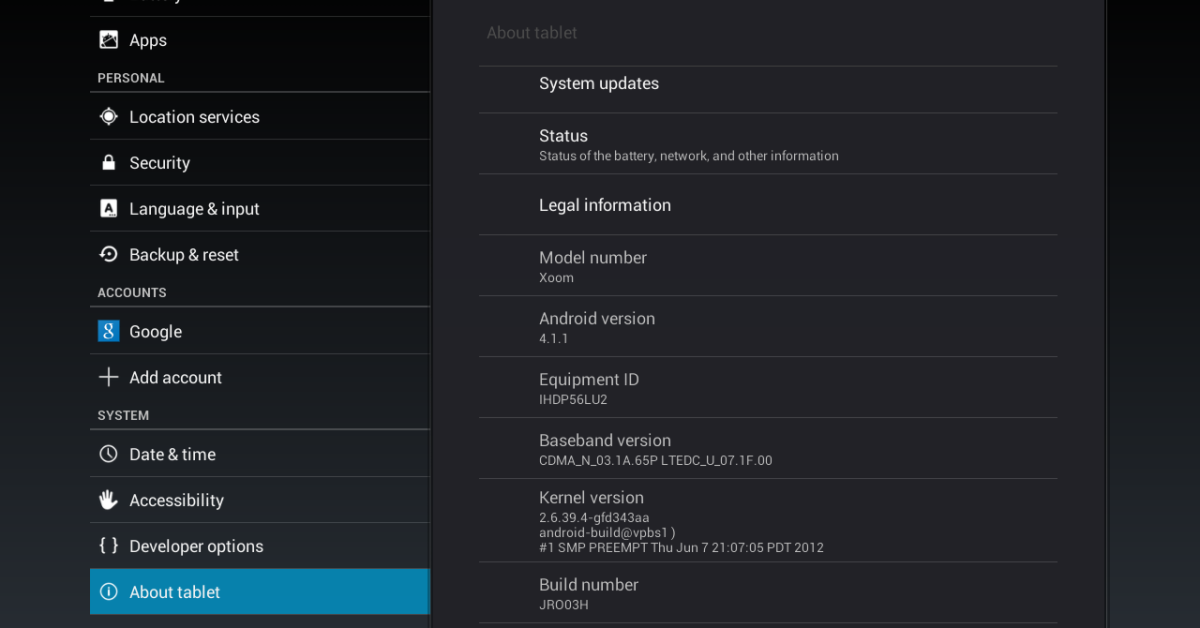Click the Developer options braces icon
The height and width of the screenshot is (628, 1200).
click(x=108, y=546)
